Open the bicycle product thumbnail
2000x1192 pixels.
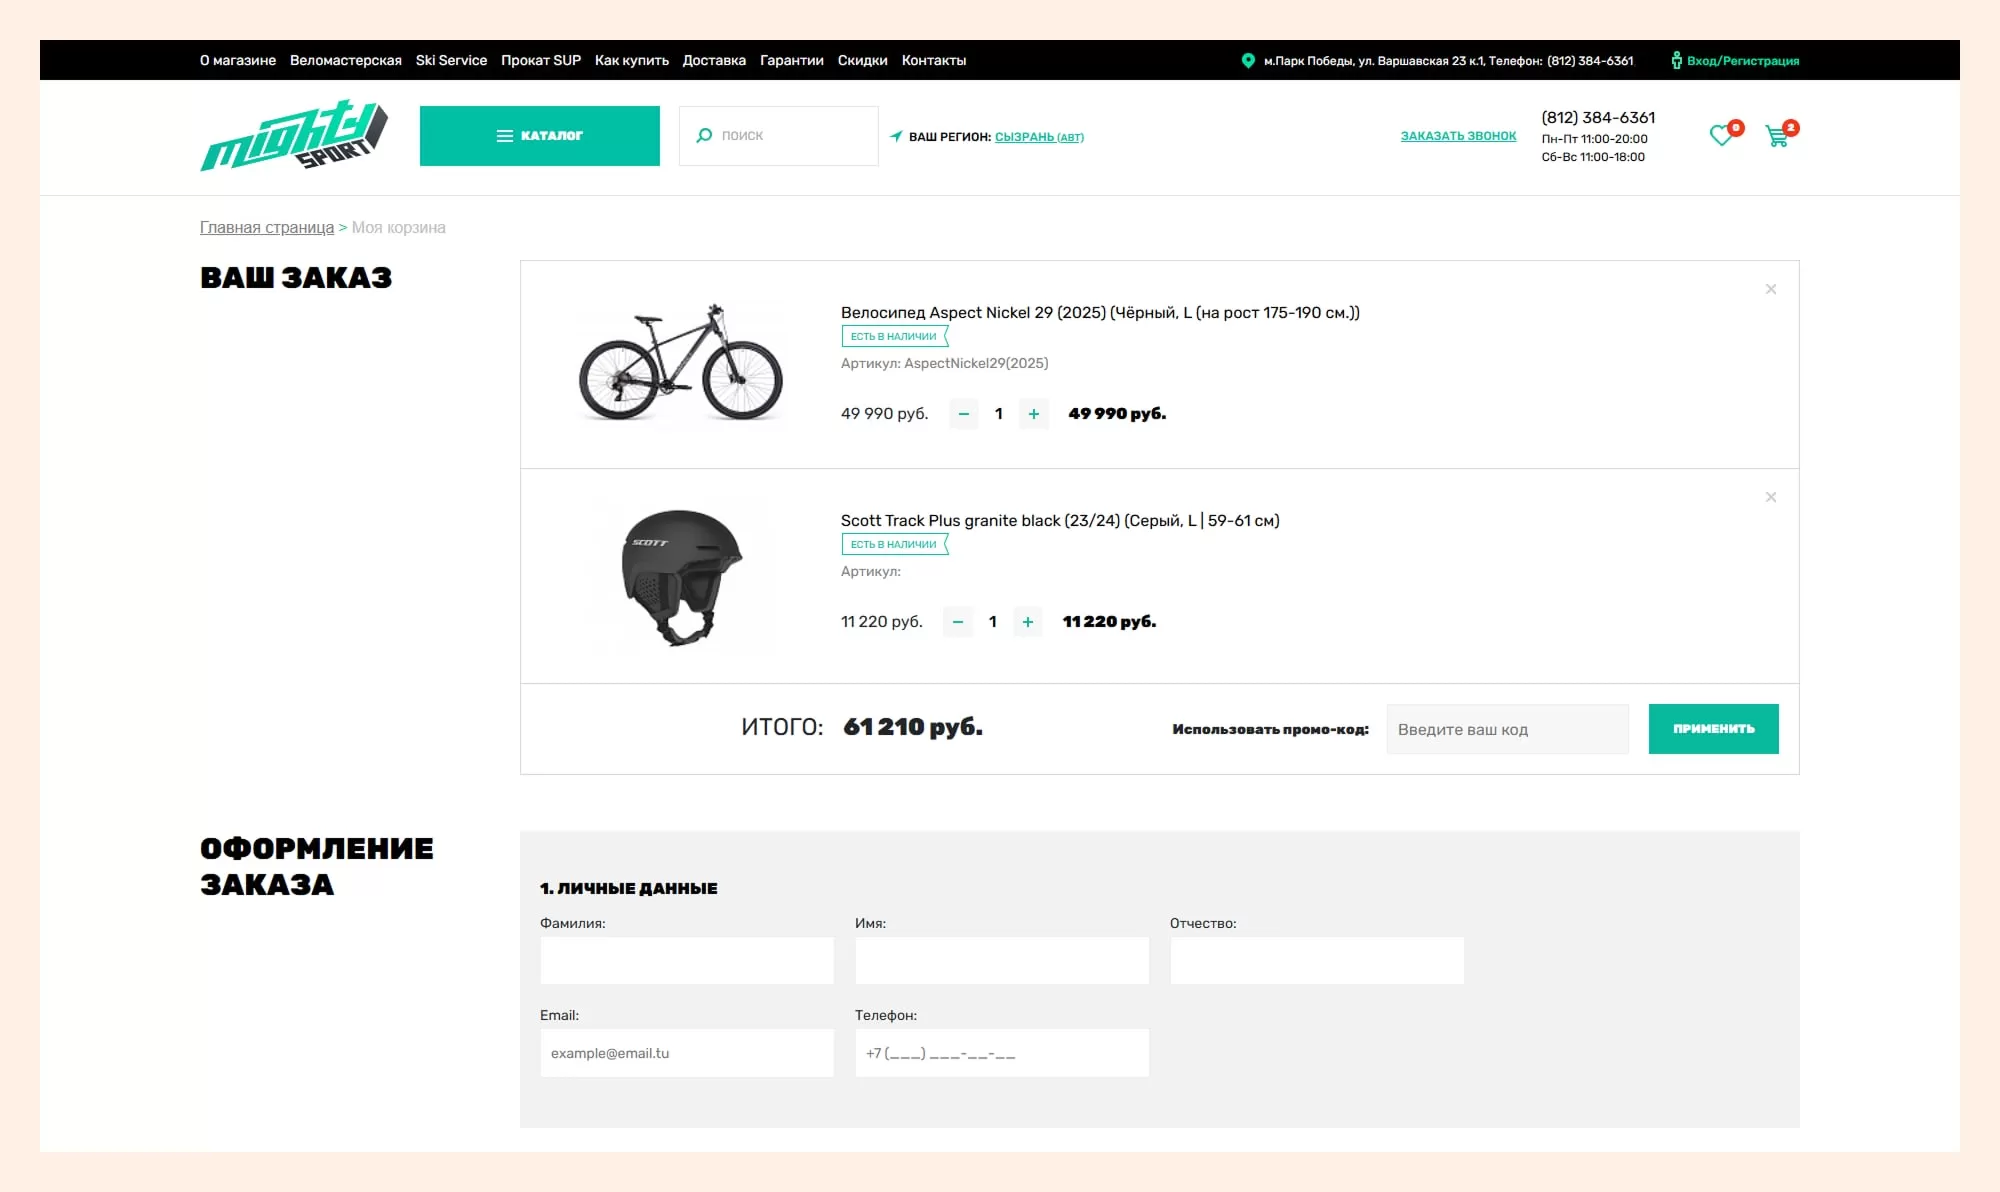tap(681, 364)
